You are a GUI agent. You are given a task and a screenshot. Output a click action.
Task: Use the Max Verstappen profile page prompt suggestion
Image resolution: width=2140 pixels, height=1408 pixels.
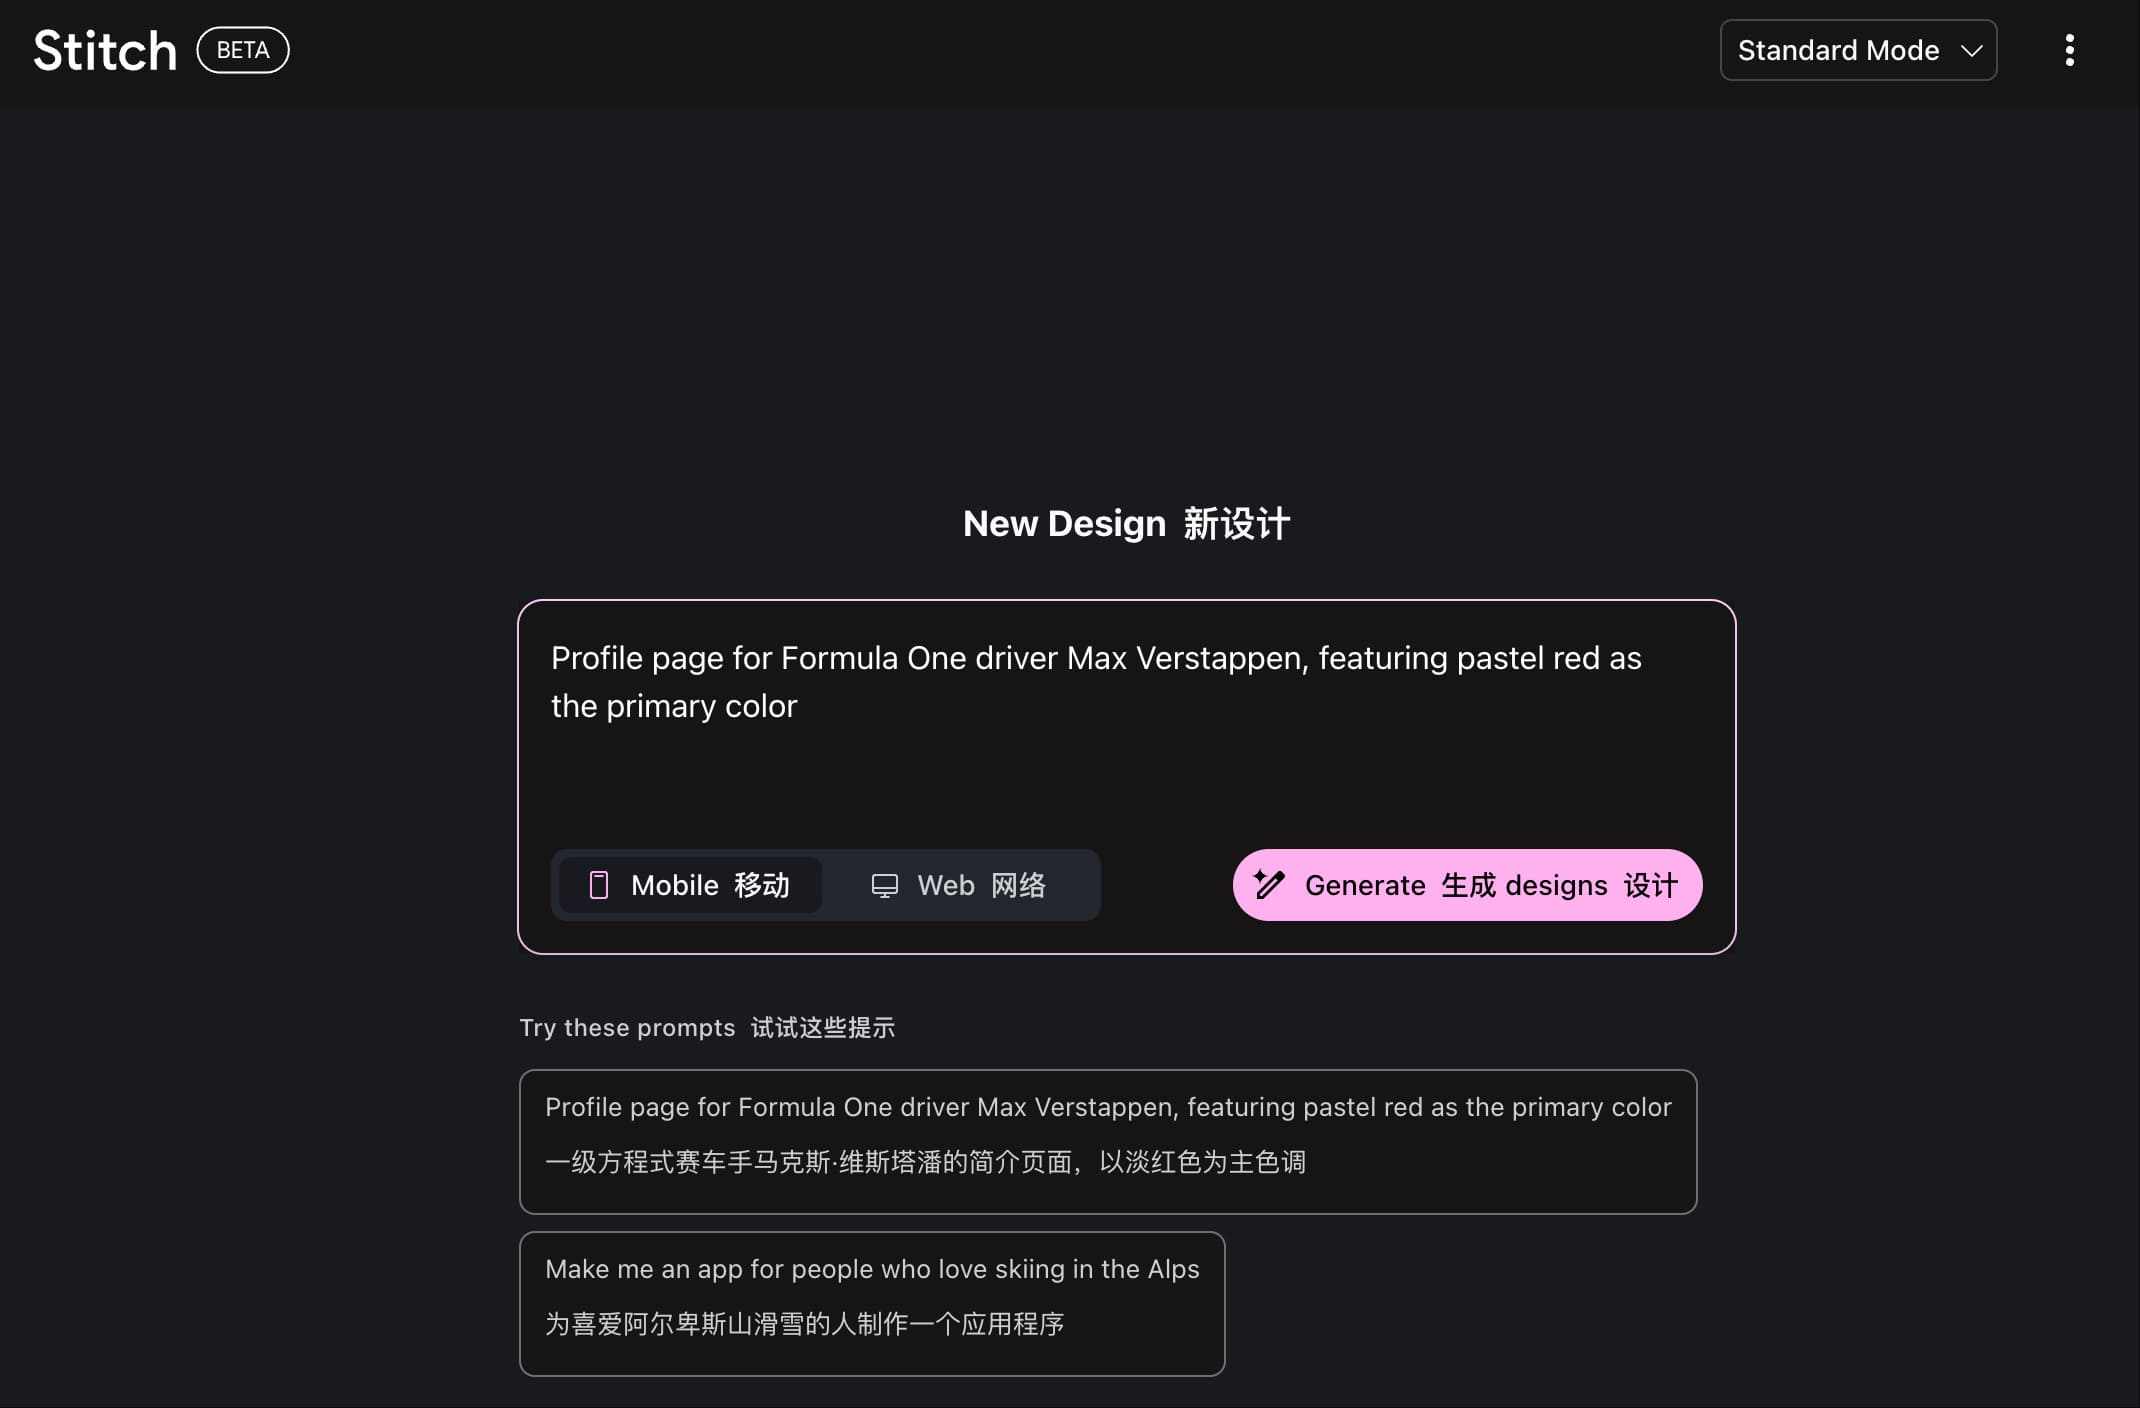(x=1107, y=1108)
